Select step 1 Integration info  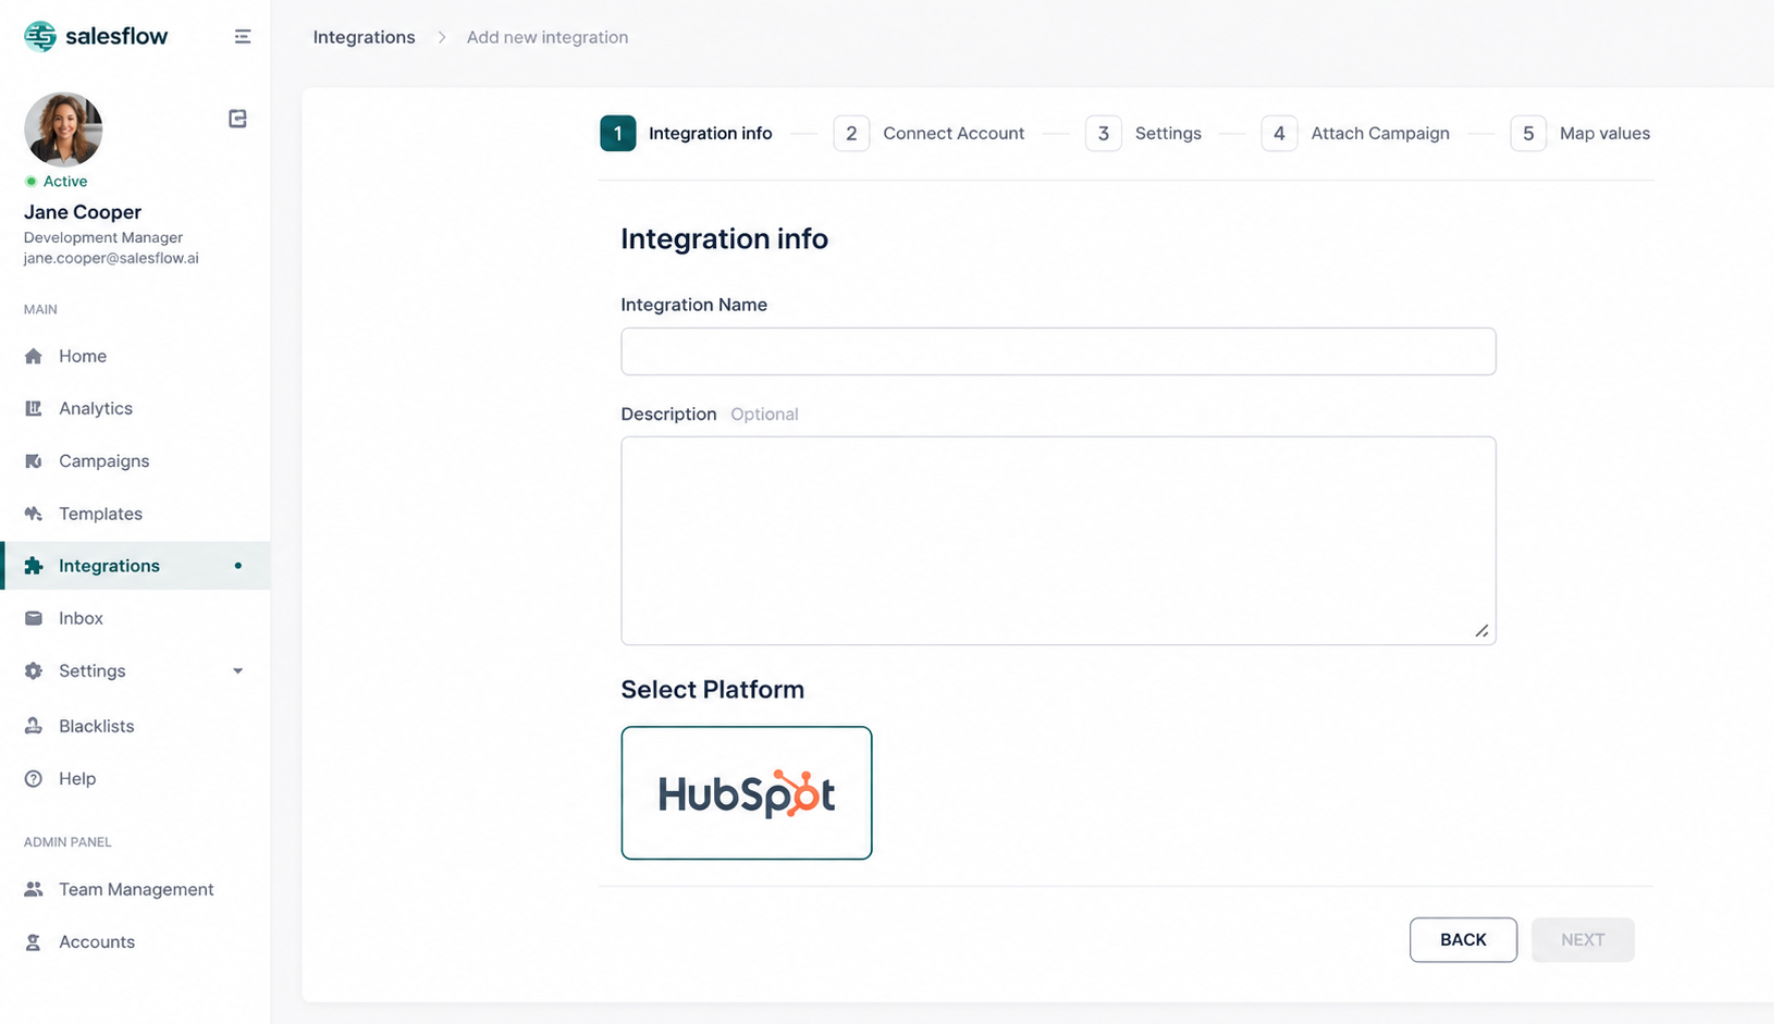[686, 133]
